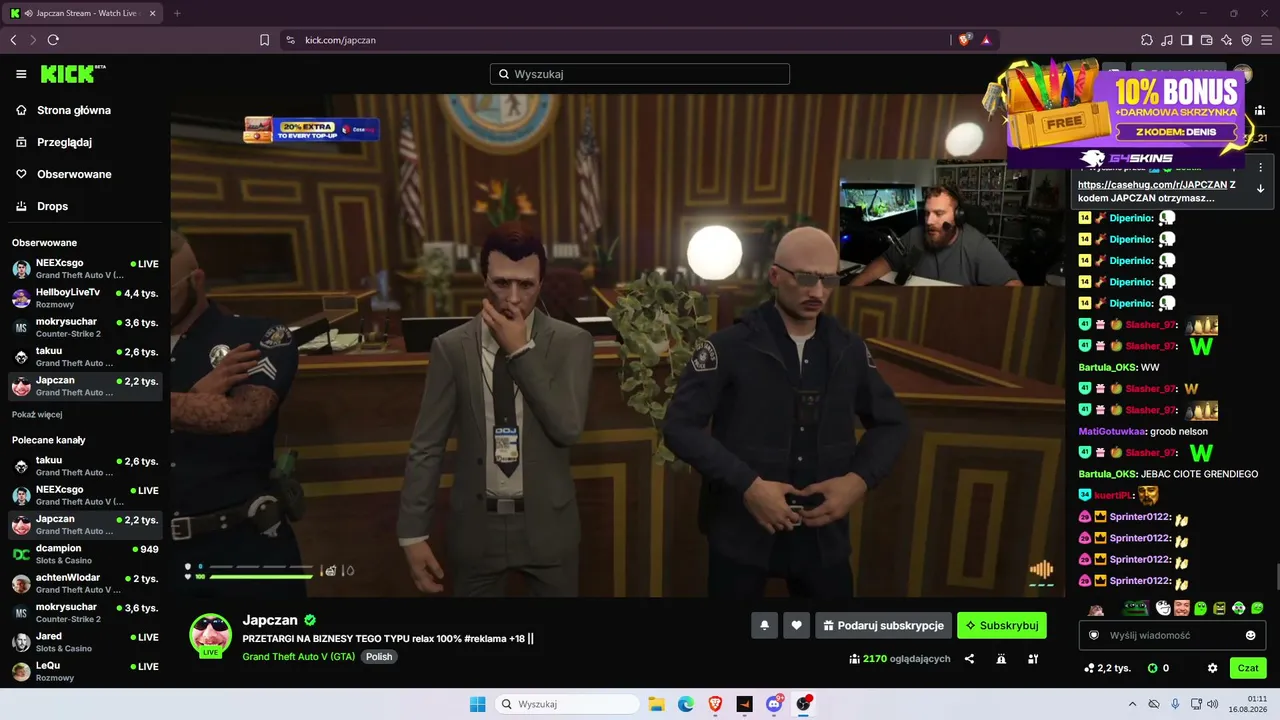Open the volume control in system tray
The width and height of the screenshot is (1280, 720).
point(1213,704)
